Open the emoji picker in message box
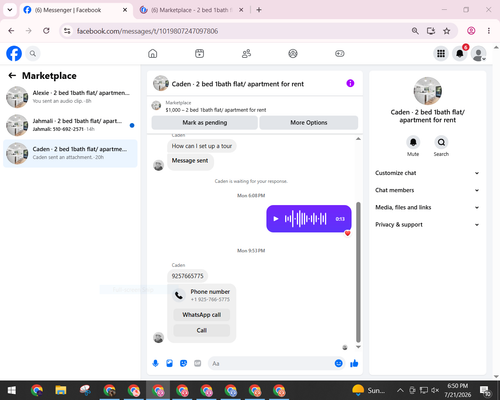Image resolution: width=500 pixels, height=400 pixels. (x=338, y=363)
